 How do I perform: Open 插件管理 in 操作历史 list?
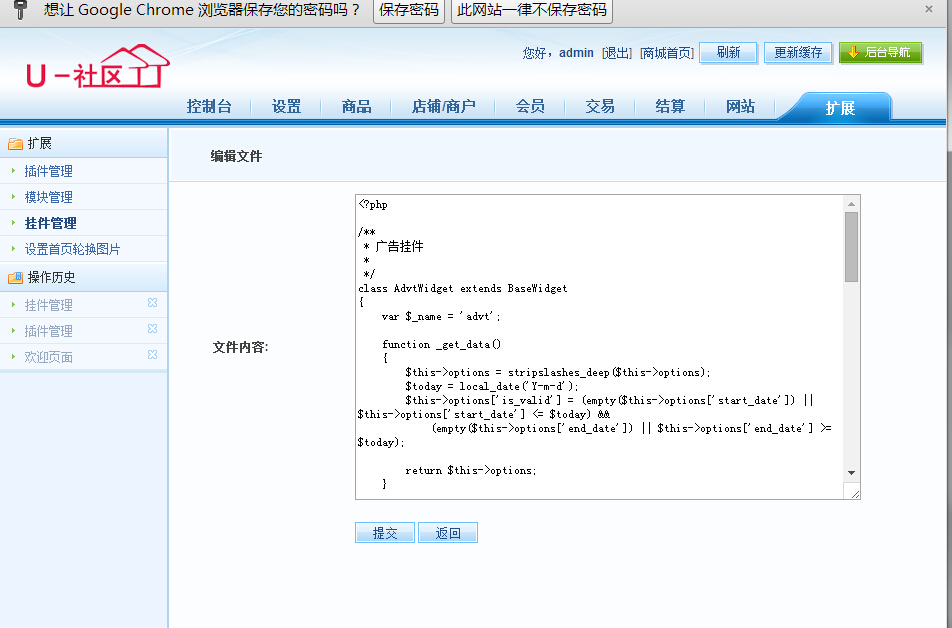coord(49,331)
